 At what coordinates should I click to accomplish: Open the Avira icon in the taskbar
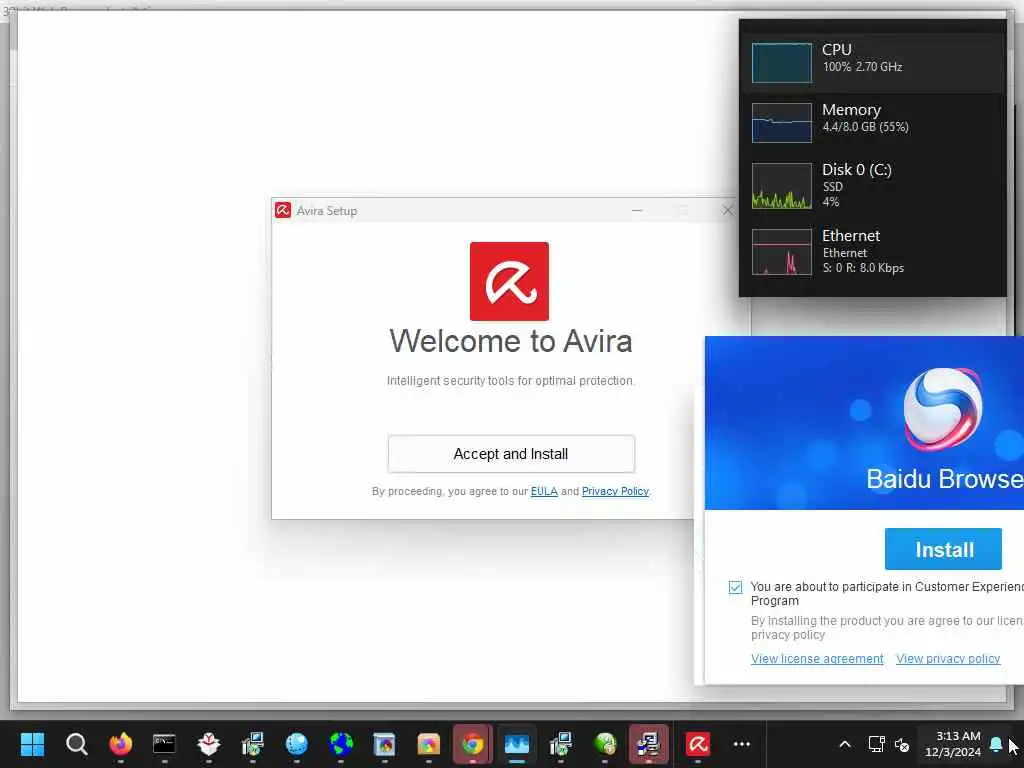[697, 744]
